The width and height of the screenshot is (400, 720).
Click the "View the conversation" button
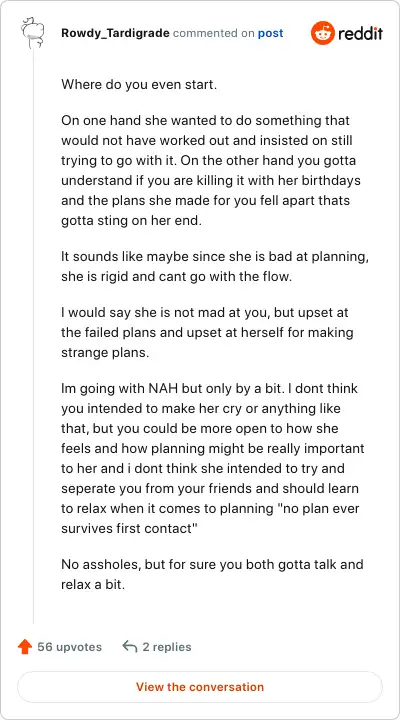pos(200,687)
